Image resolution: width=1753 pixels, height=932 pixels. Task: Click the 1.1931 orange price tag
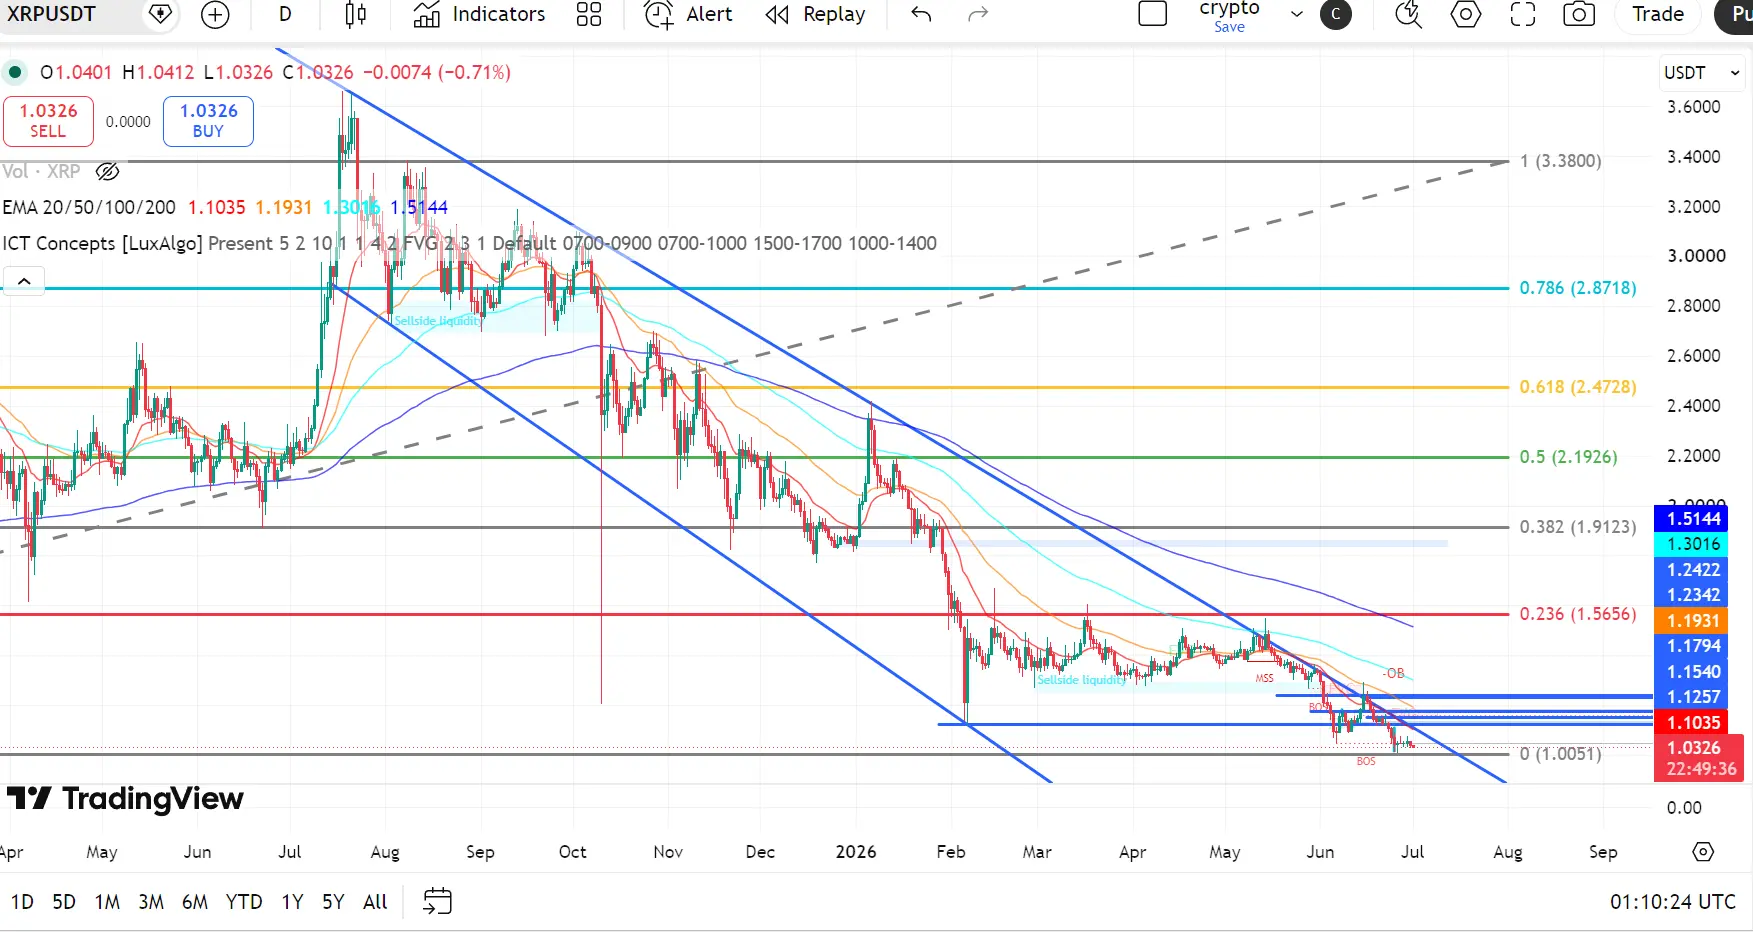pos(1693,621)
